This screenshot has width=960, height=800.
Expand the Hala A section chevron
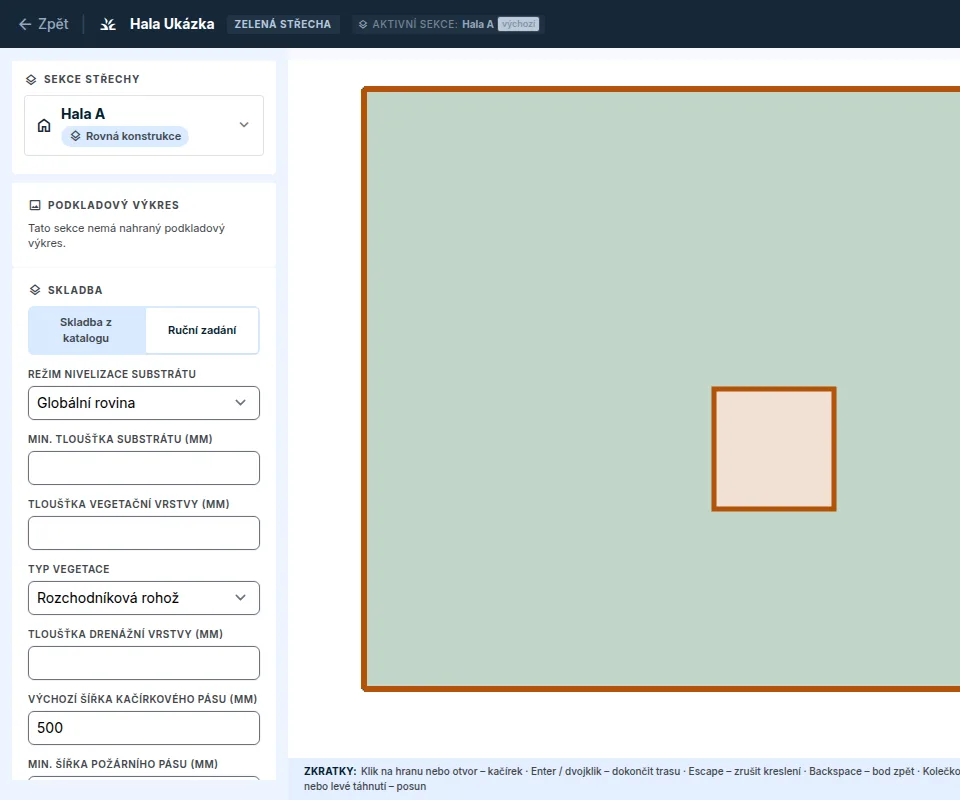pos(244,125)
